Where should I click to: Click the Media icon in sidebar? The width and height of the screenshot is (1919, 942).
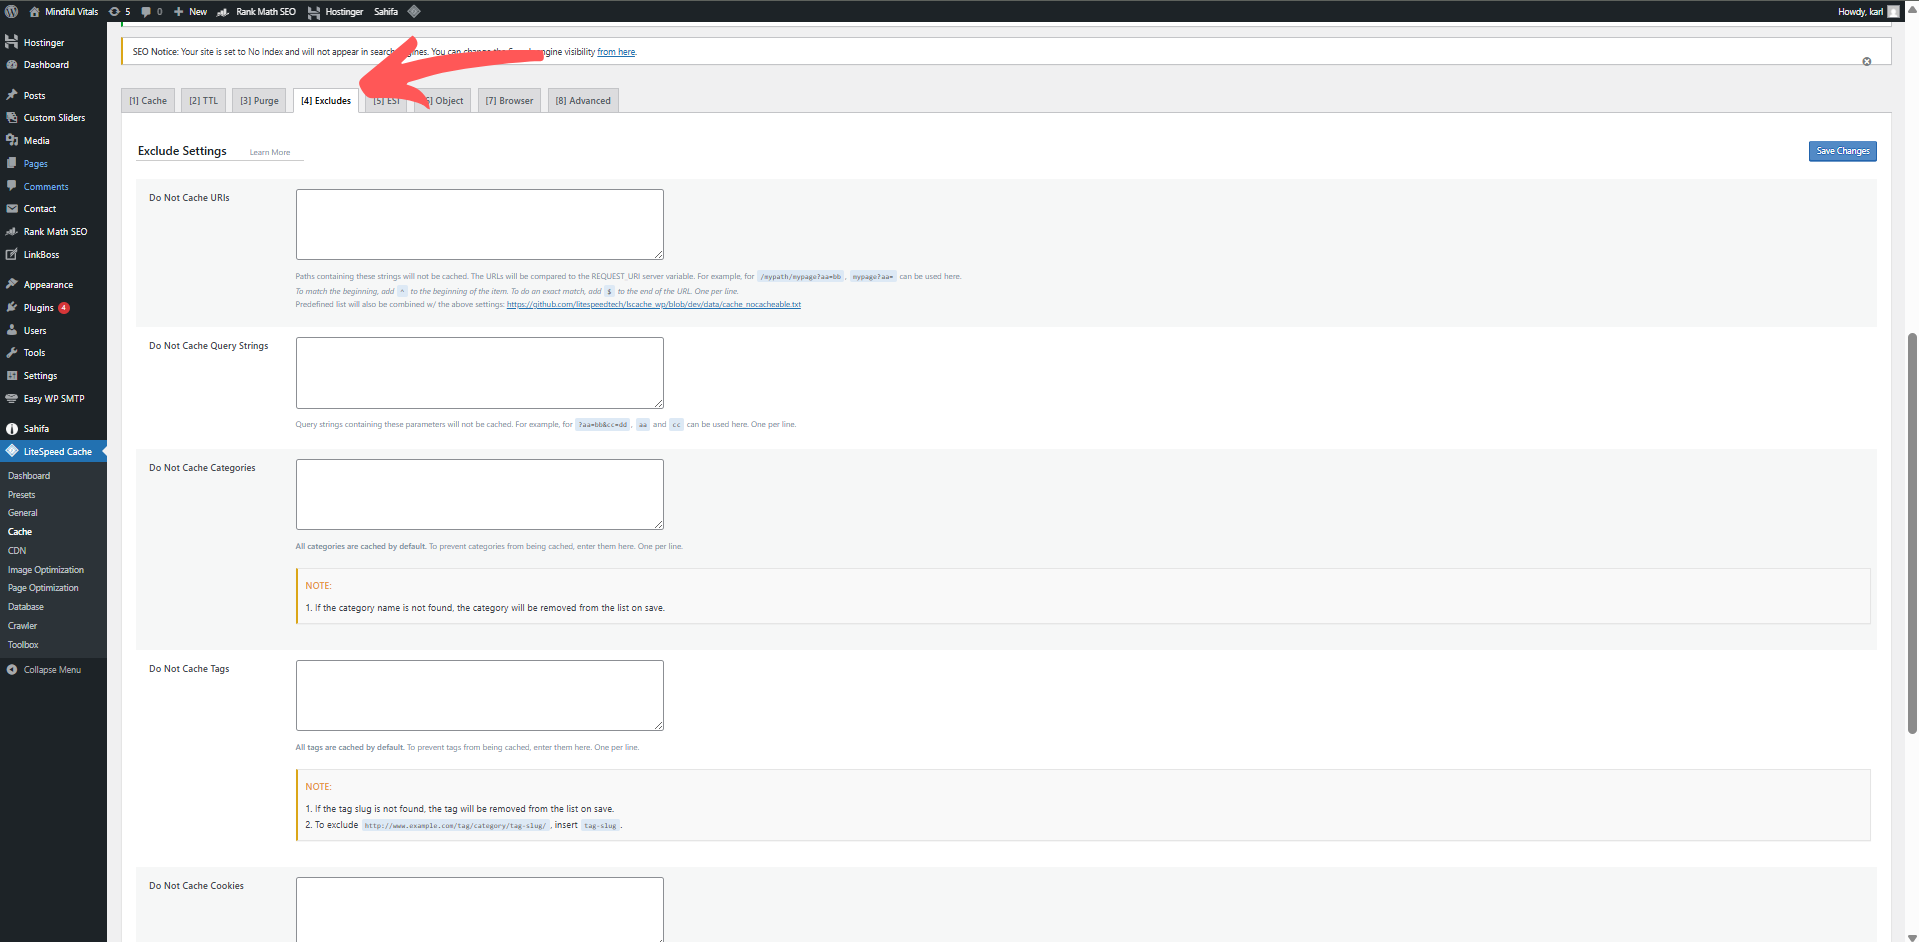(x=12, y=141)
